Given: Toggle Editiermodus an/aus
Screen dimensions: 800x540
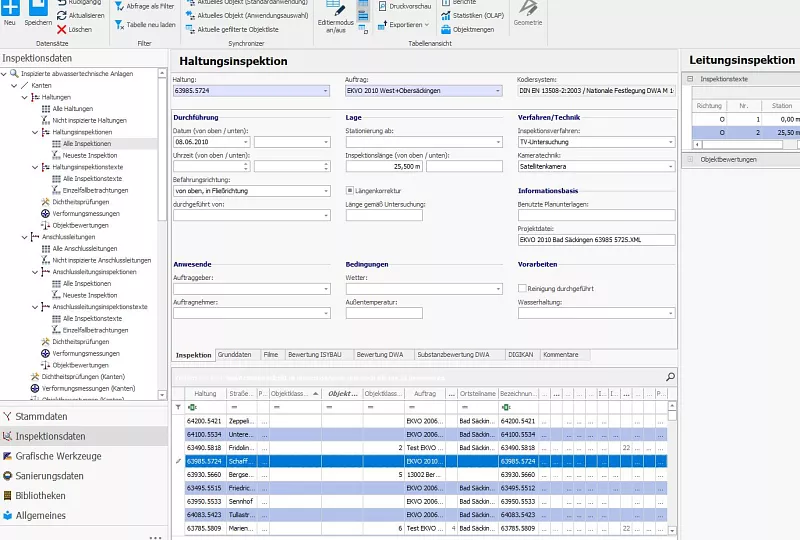Looking at the screenshot, I should coord(335,16).
